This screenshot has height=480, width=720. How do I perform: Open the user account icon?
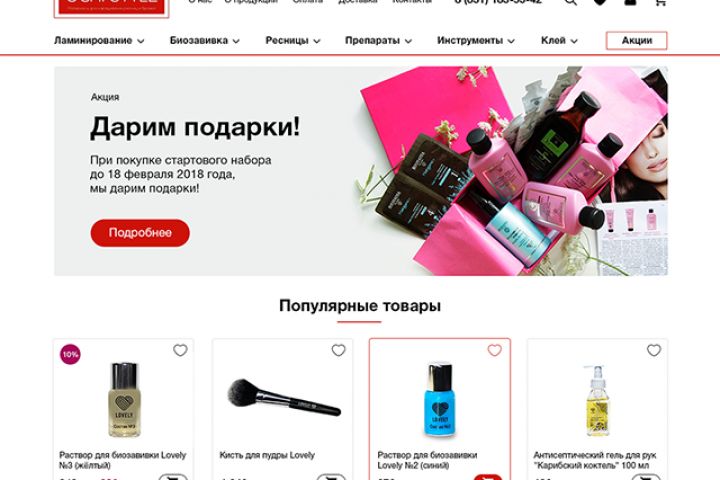(x=630, y=2)
